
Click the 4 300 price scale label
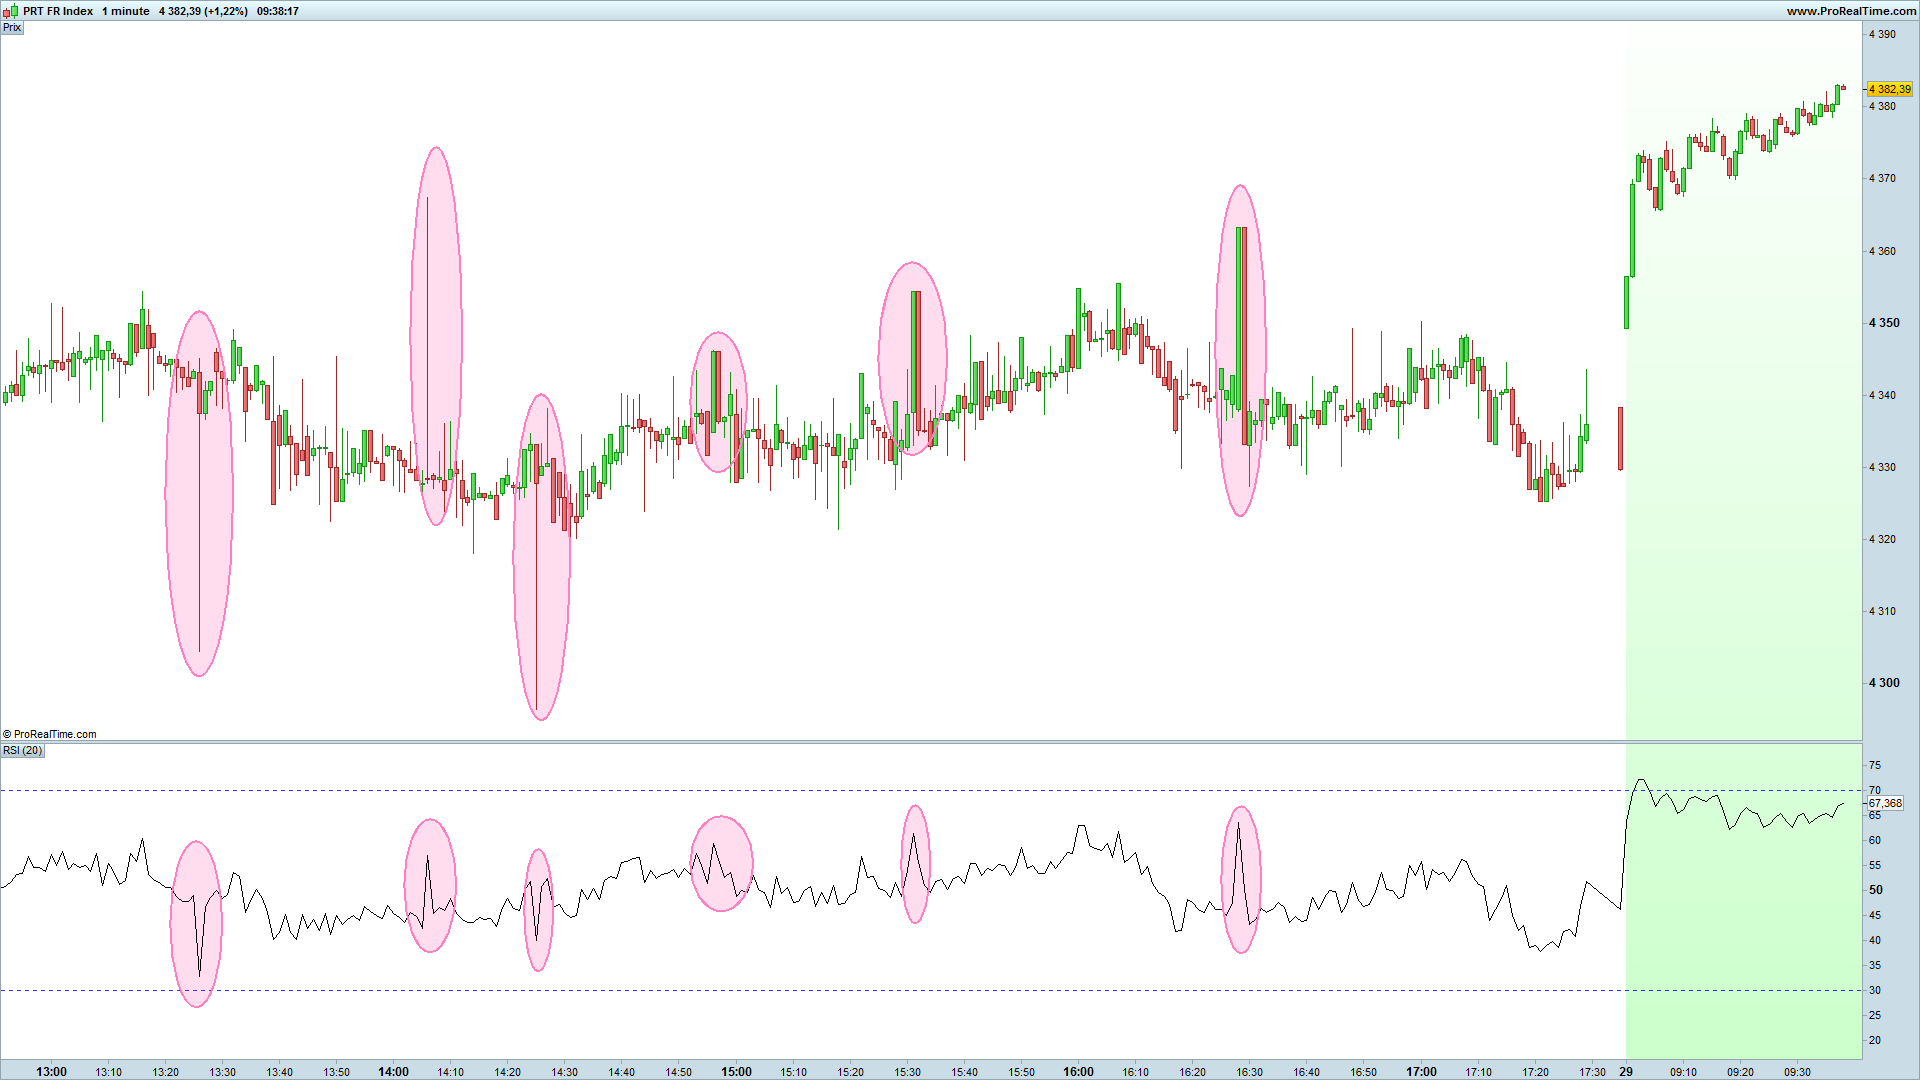[1884, 683]
